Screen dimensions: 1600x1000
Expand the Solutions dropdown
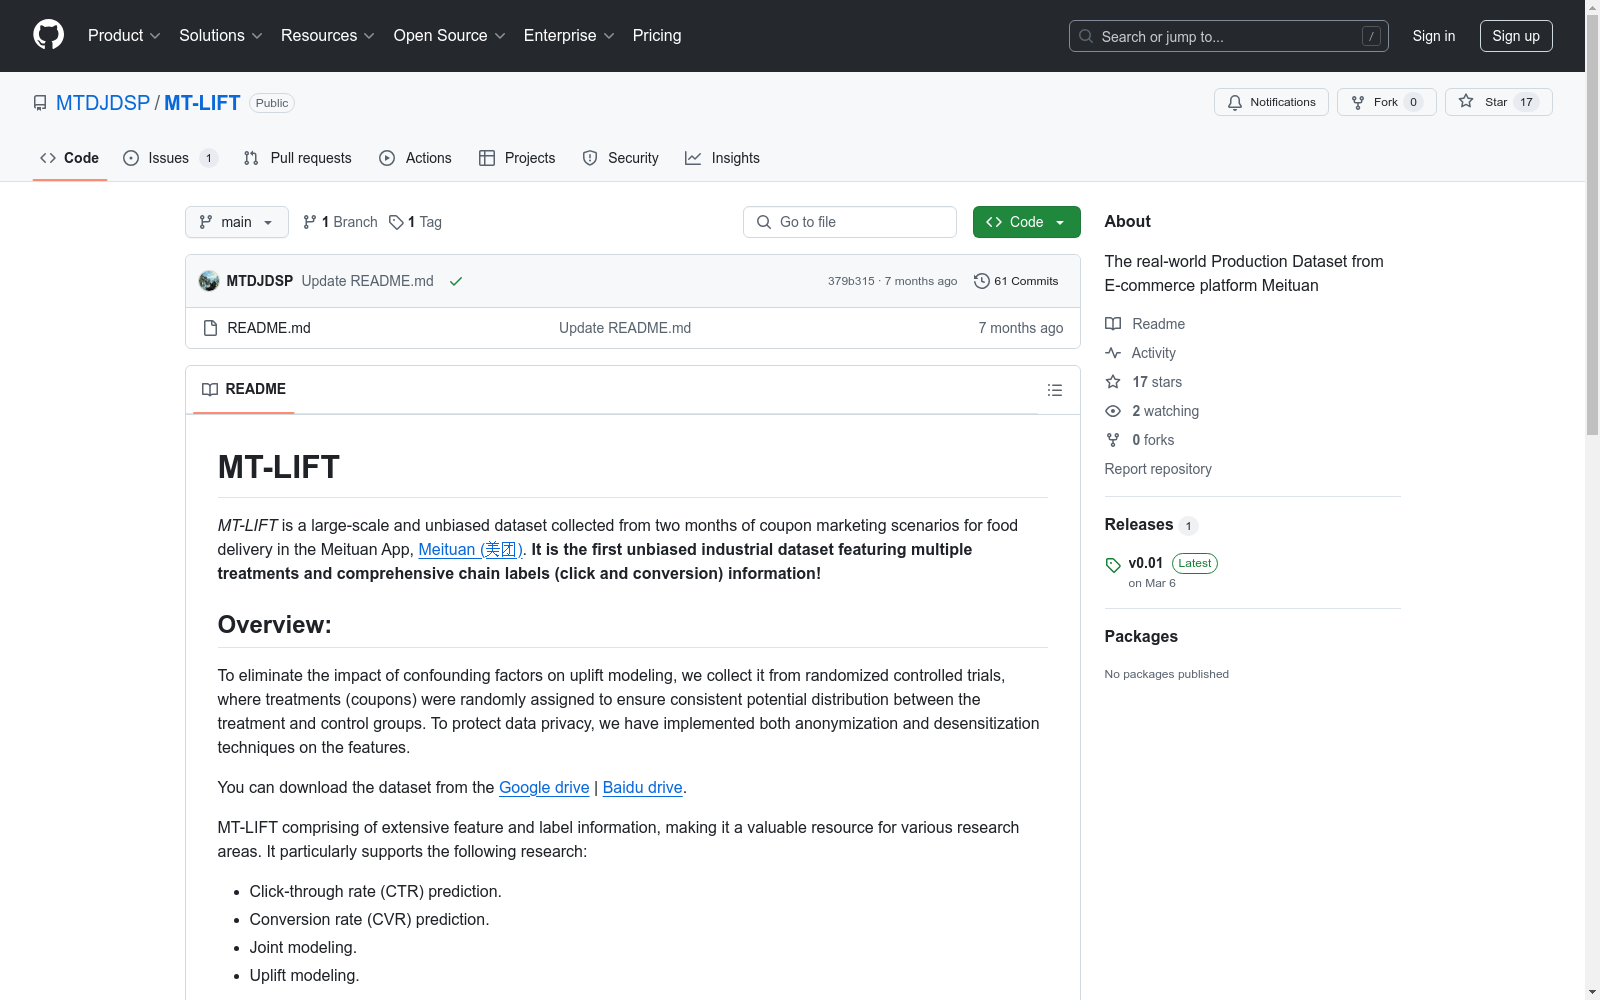(221, 36)
